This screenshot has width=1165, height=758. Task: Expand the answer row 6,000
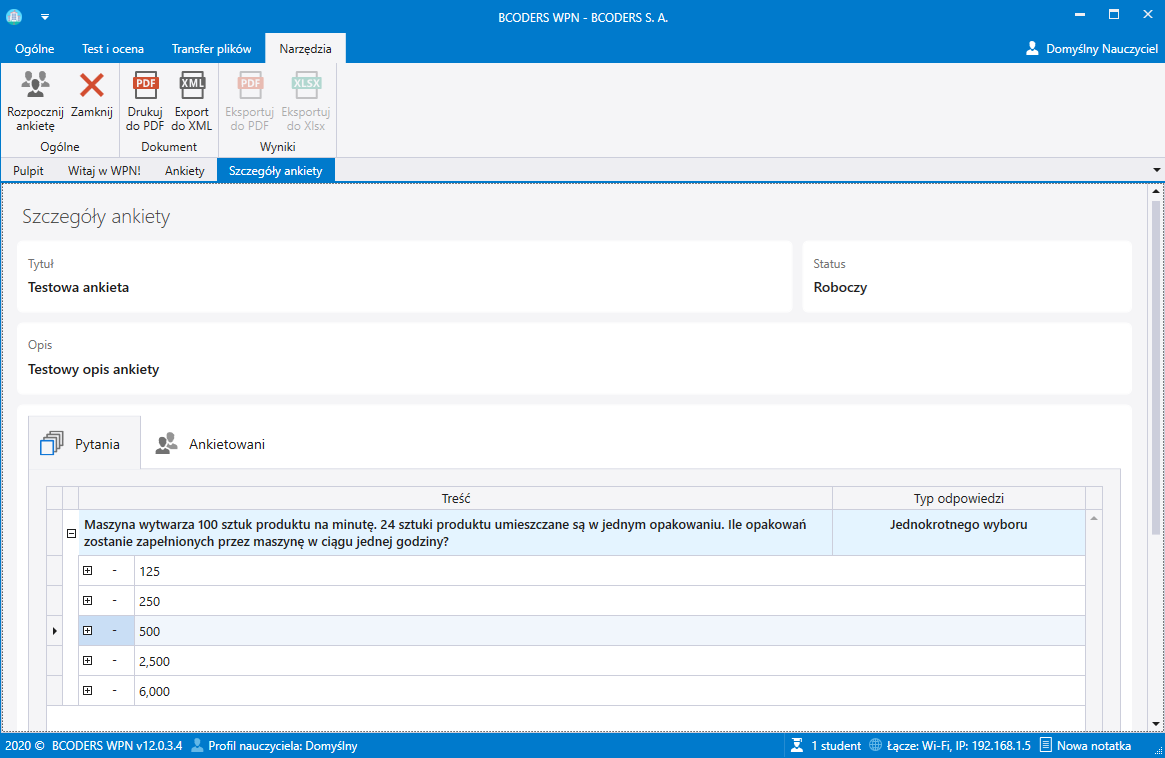(88, 690)
